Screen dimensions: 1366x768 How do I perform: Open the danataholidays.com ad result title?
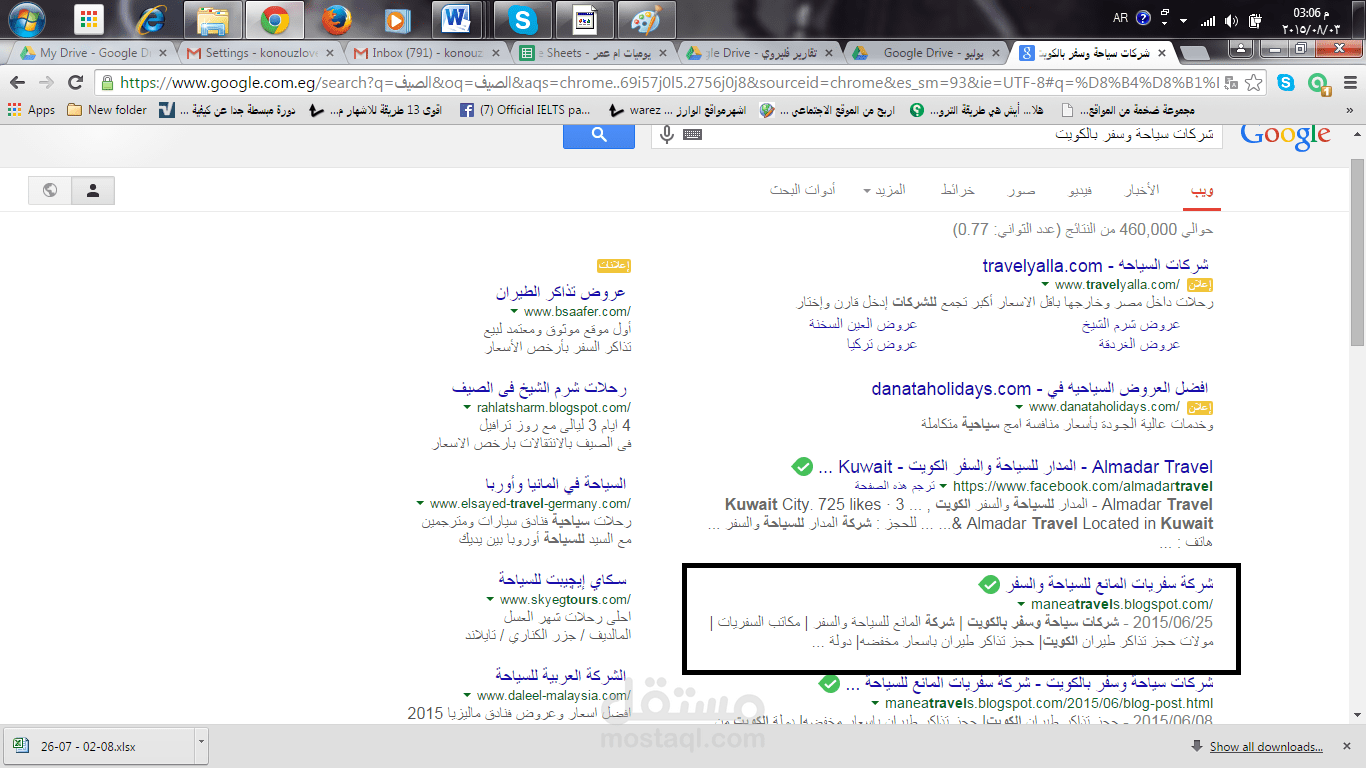[x=1040, y=388]
